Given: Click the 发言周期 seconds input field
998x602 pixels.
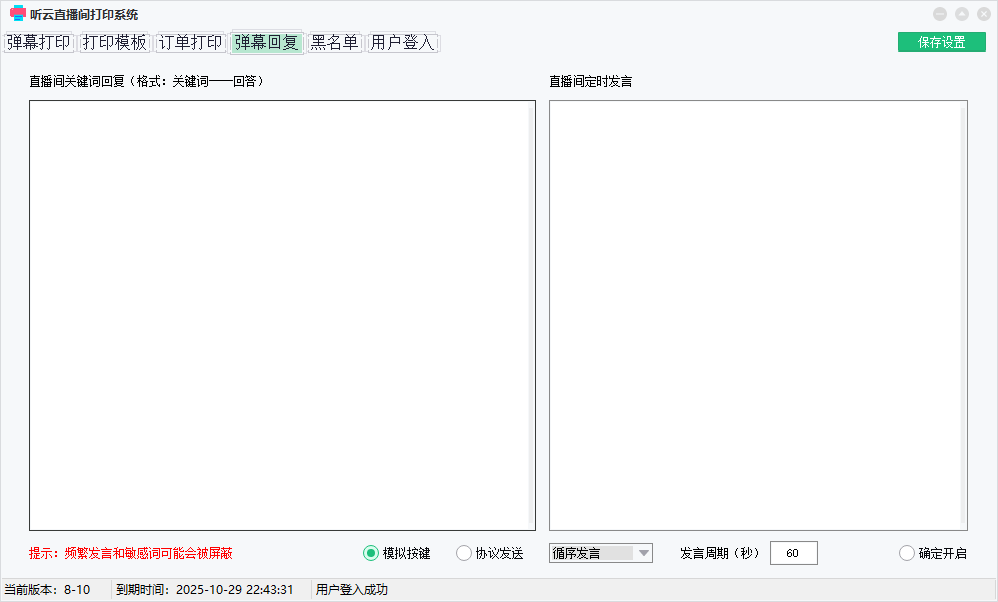Looking at the screenshot, I should tap(793, 553).
